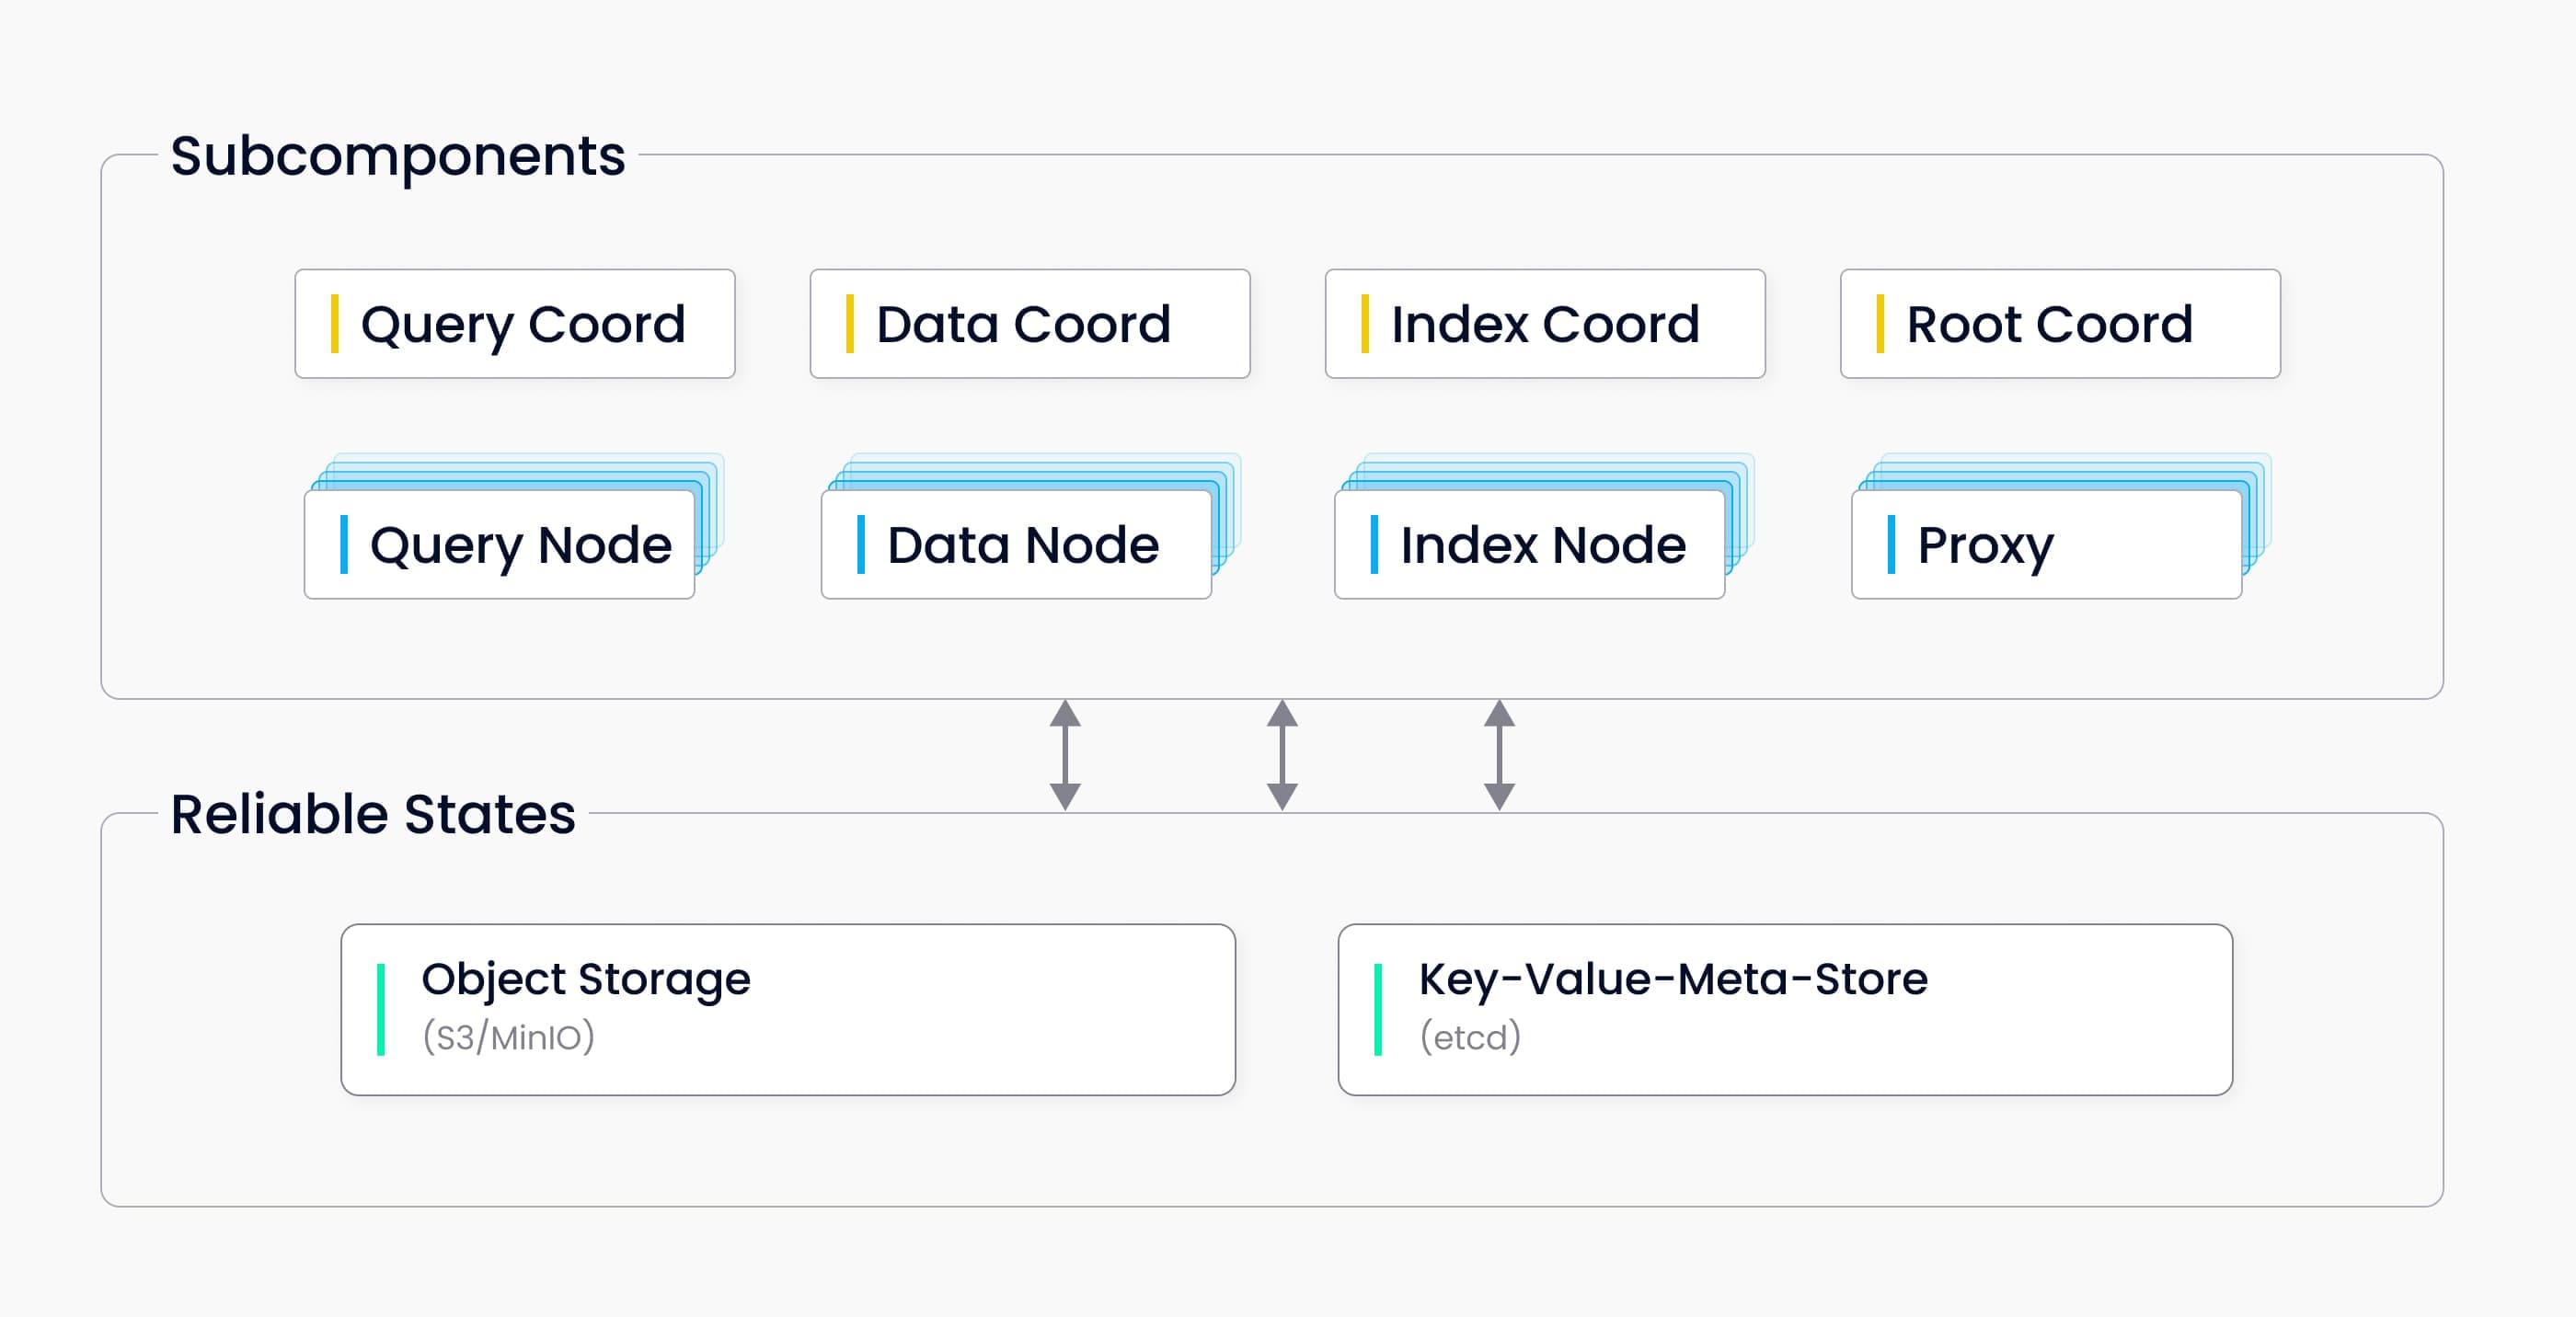Image resolution: width=2576 pixels, height=1317 pixels.
Task: Click the Root Coord component
Action: [x=2060, y=324]
